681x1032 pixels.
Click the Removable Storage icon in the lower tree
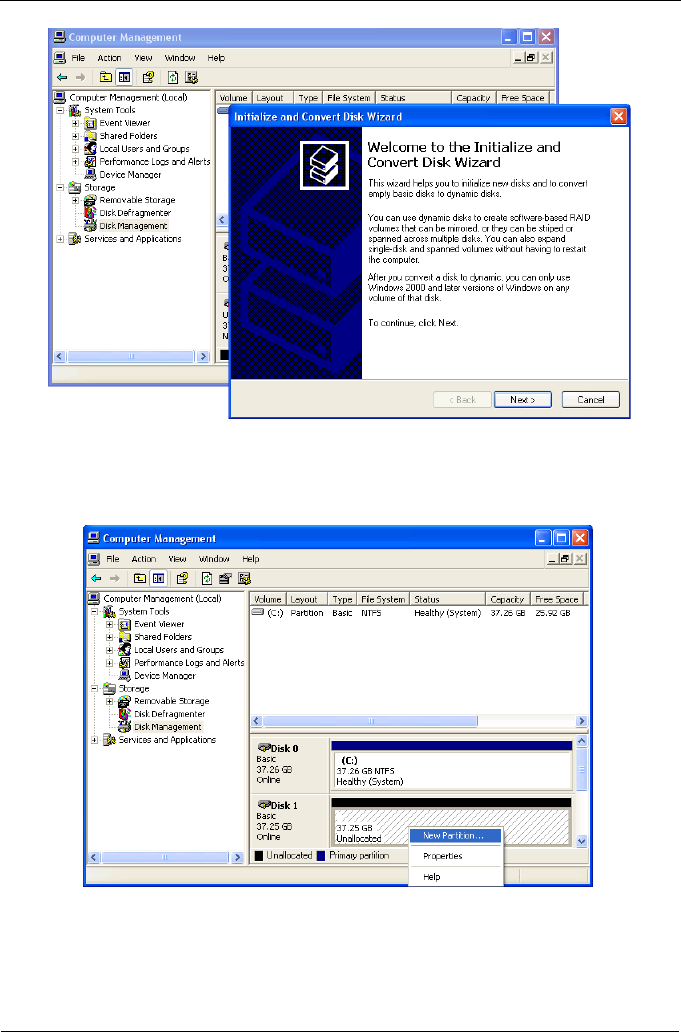pos(124,701)
